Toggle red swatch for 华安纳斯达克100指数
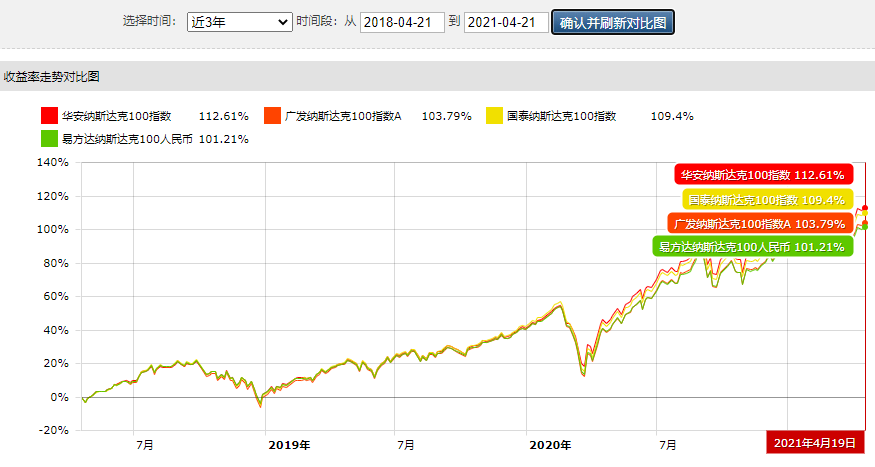The height and width of the screenshot is (467, 875). (x=49, y=115)
